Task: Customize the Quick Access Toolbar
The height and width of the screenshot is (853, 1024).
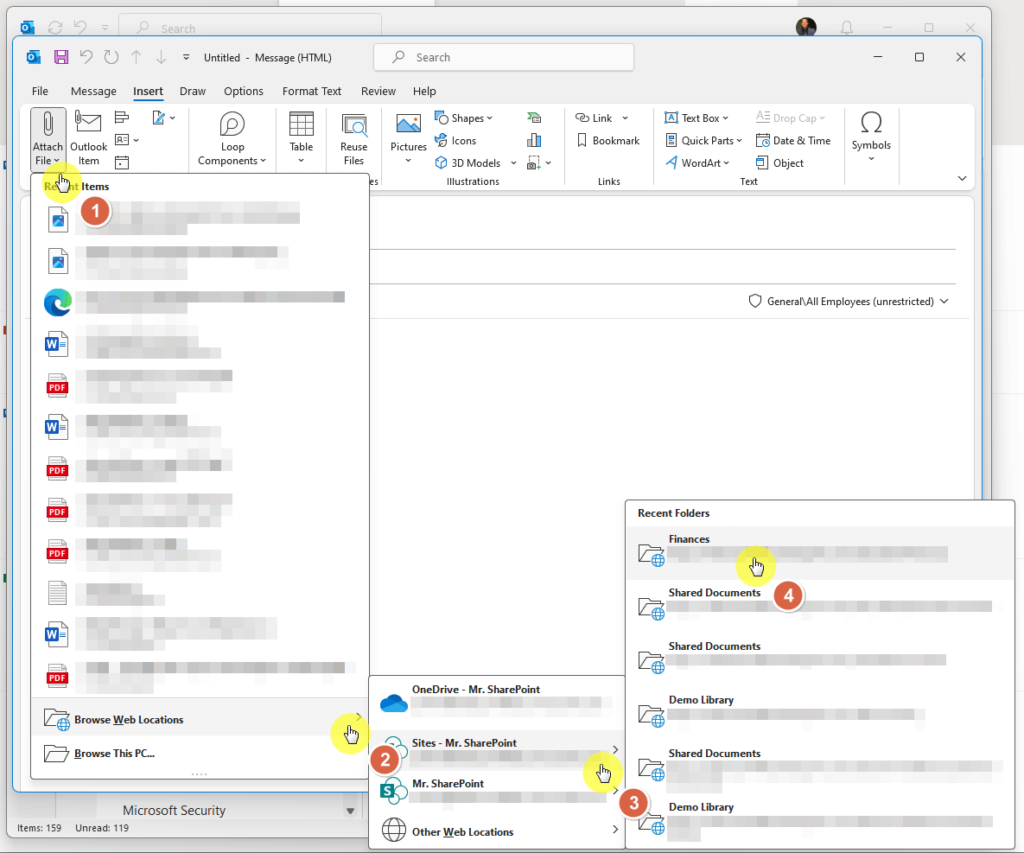Action: [x=186, y=57]
